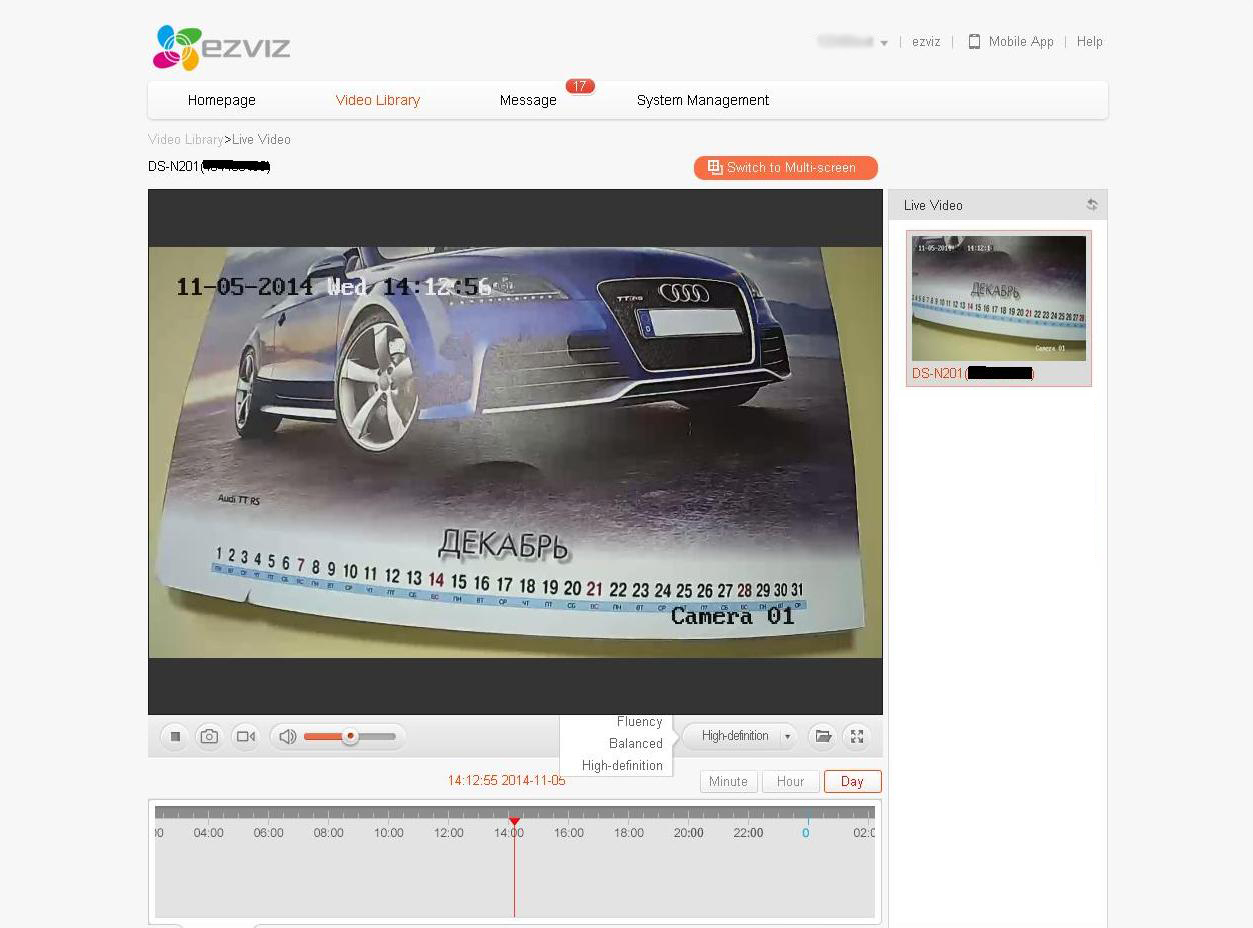Switch to Multi-screen view
Image resolution: width=1253 pixels, height=928 pixels.
[x=786, y=168]
